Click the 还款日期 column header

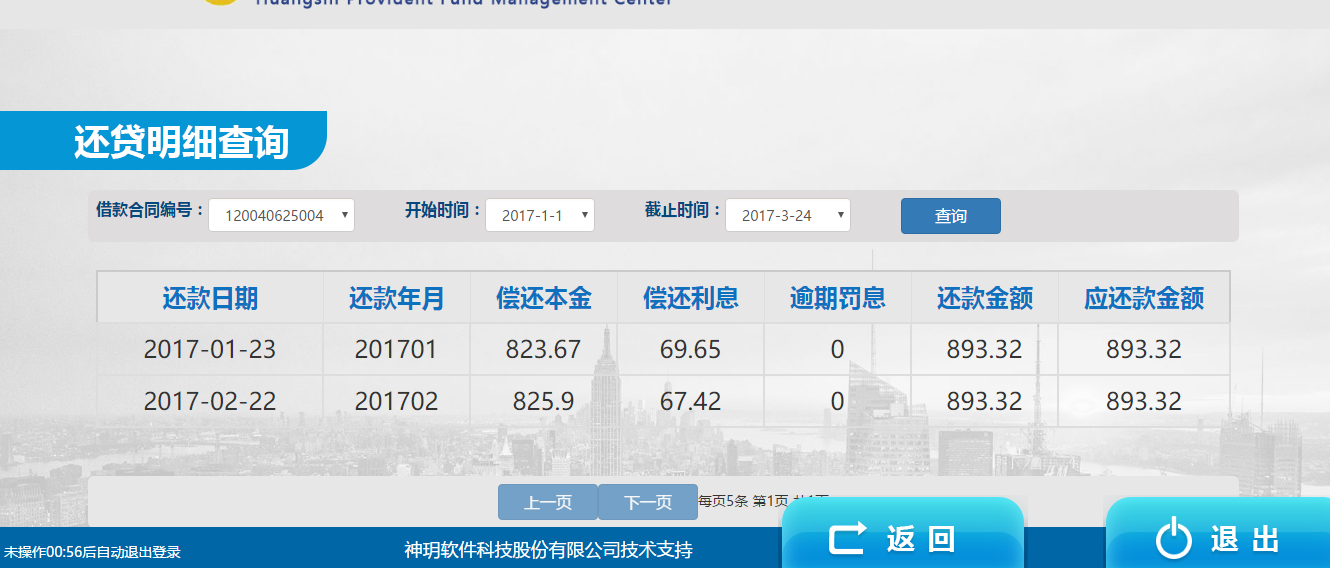[x=210, y=298]
